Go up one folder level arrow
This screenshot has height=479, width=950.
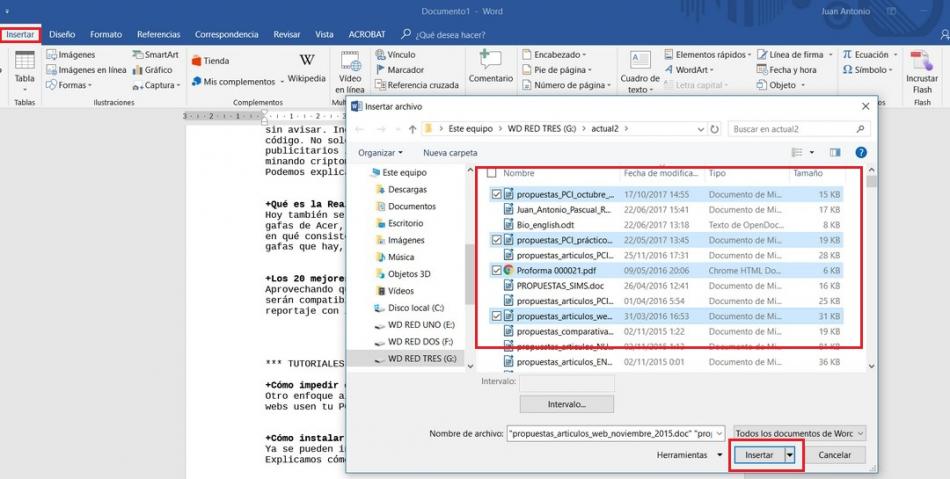[412, 129]
